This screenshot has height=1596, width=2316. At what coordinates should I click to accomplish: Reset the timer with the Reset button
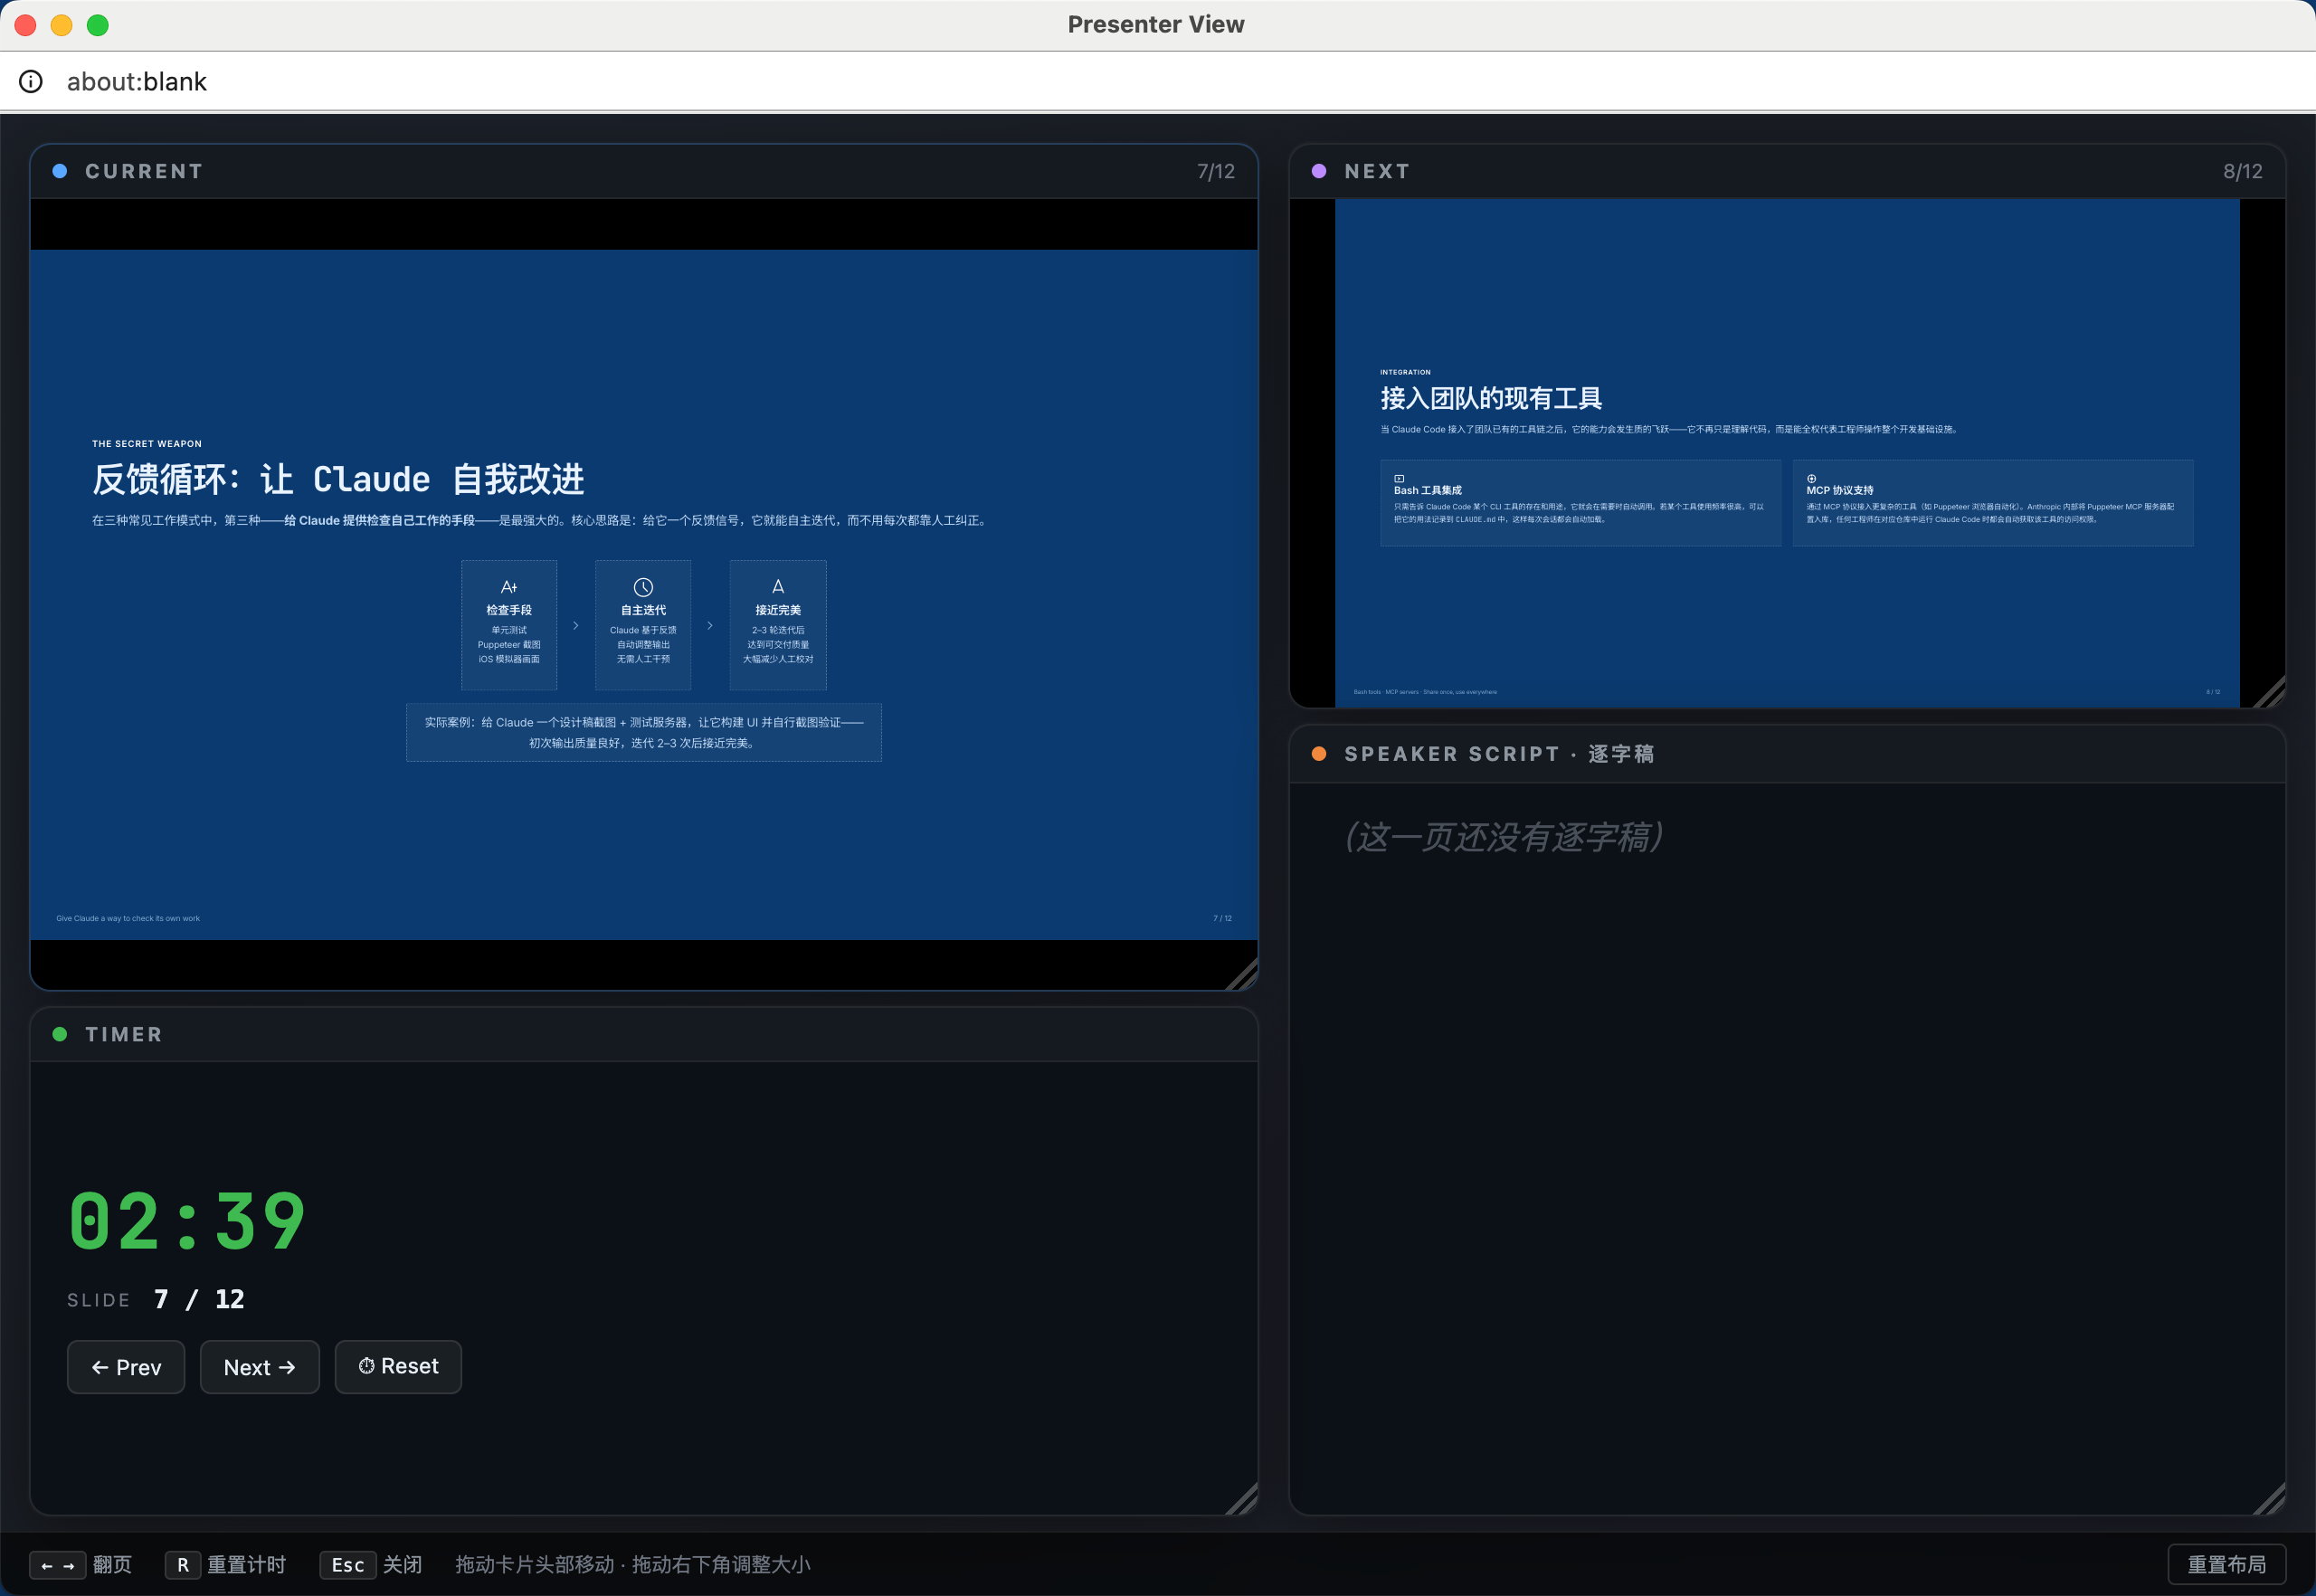(x=398, y=1367)
